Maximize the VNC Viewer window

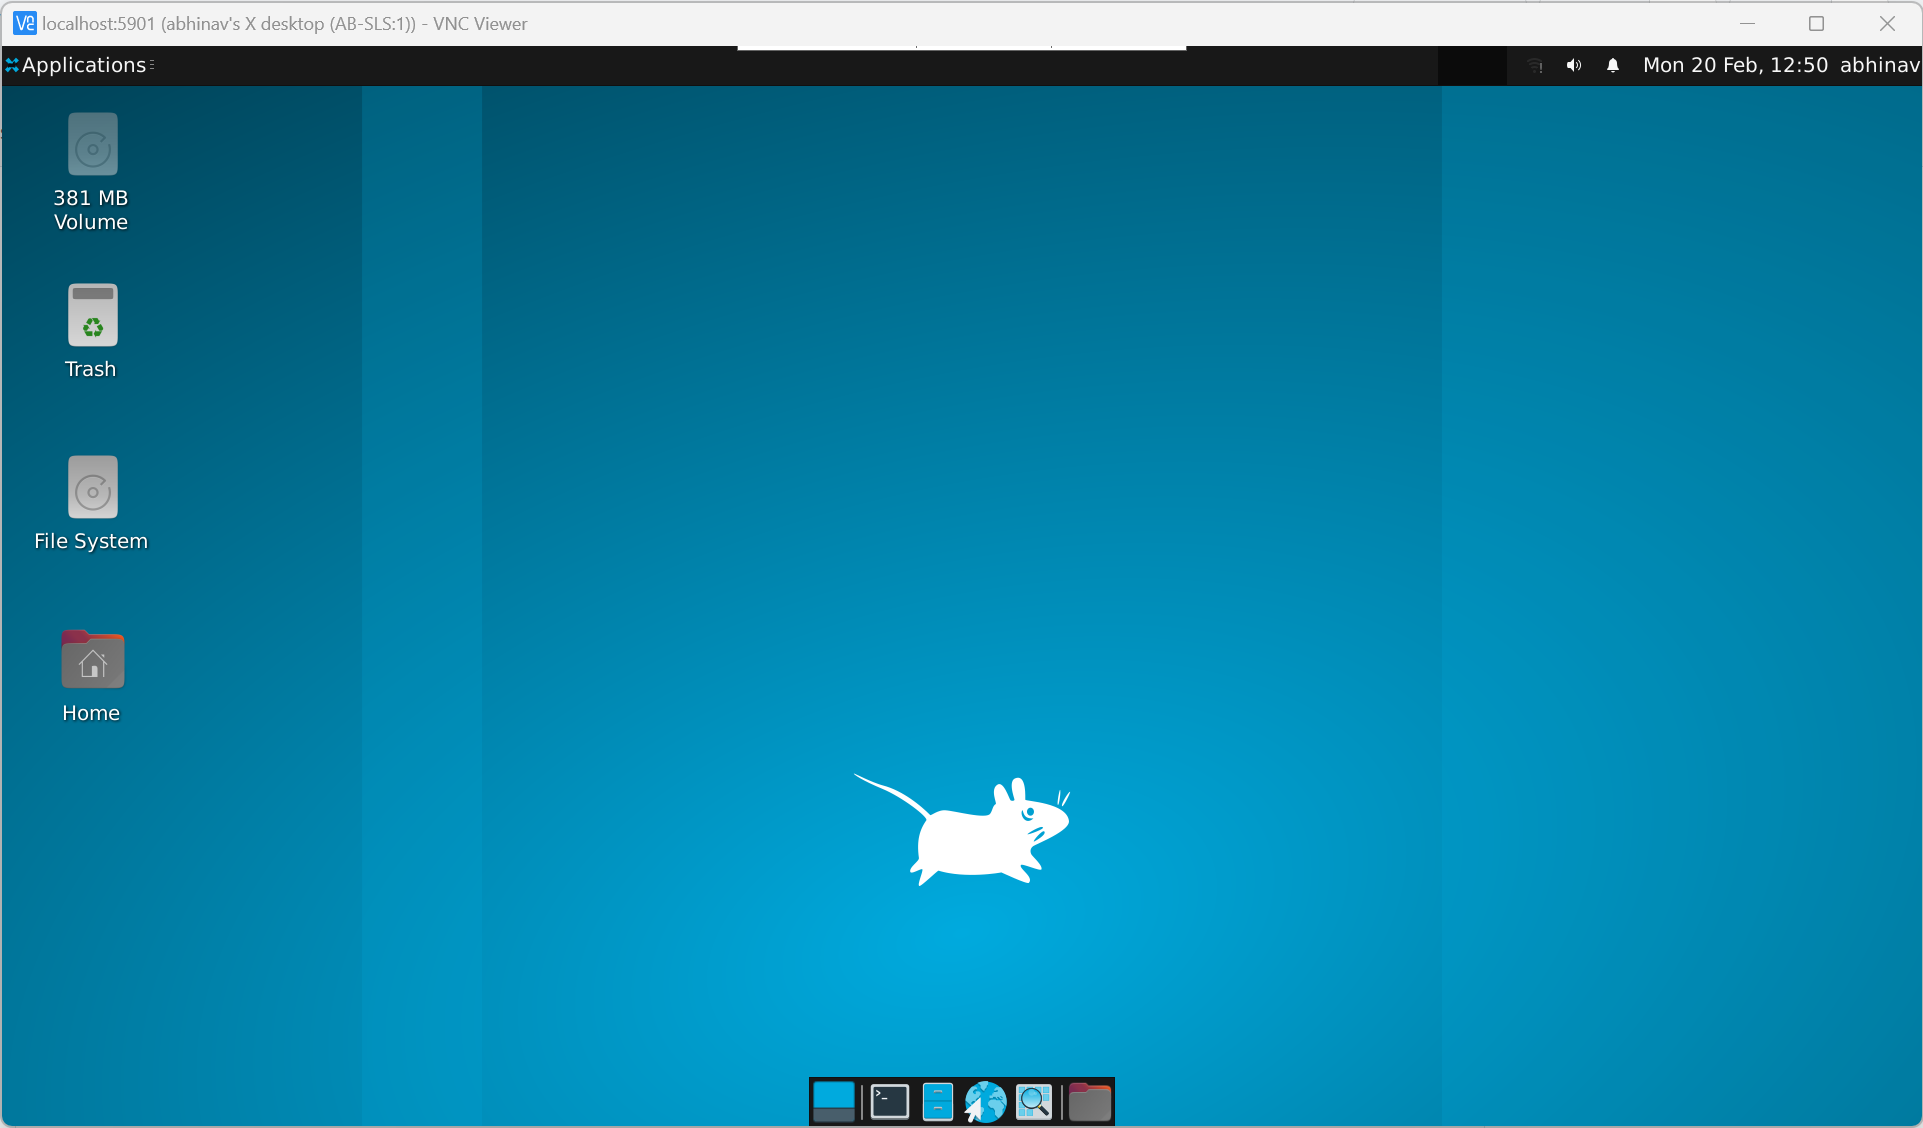[x=1817, y=23]
